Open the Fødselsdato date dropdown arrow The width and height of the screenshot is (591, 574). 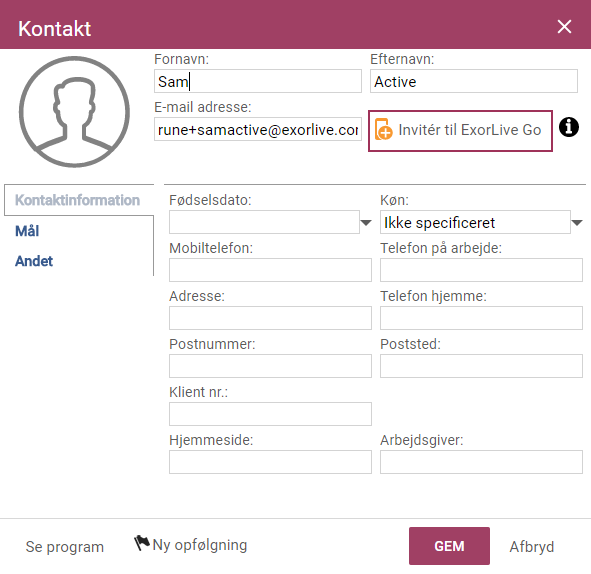(x=366, y=222)
